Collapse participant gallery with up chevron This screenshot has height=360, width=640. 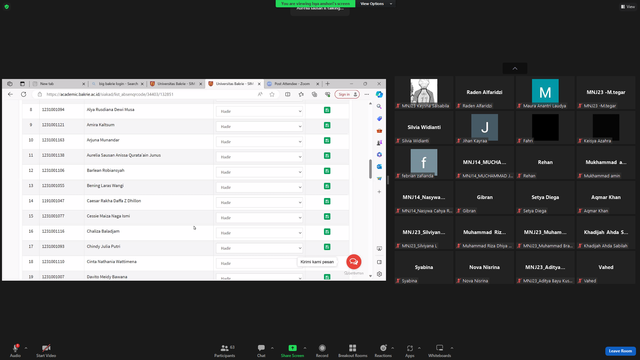point(515,69)
